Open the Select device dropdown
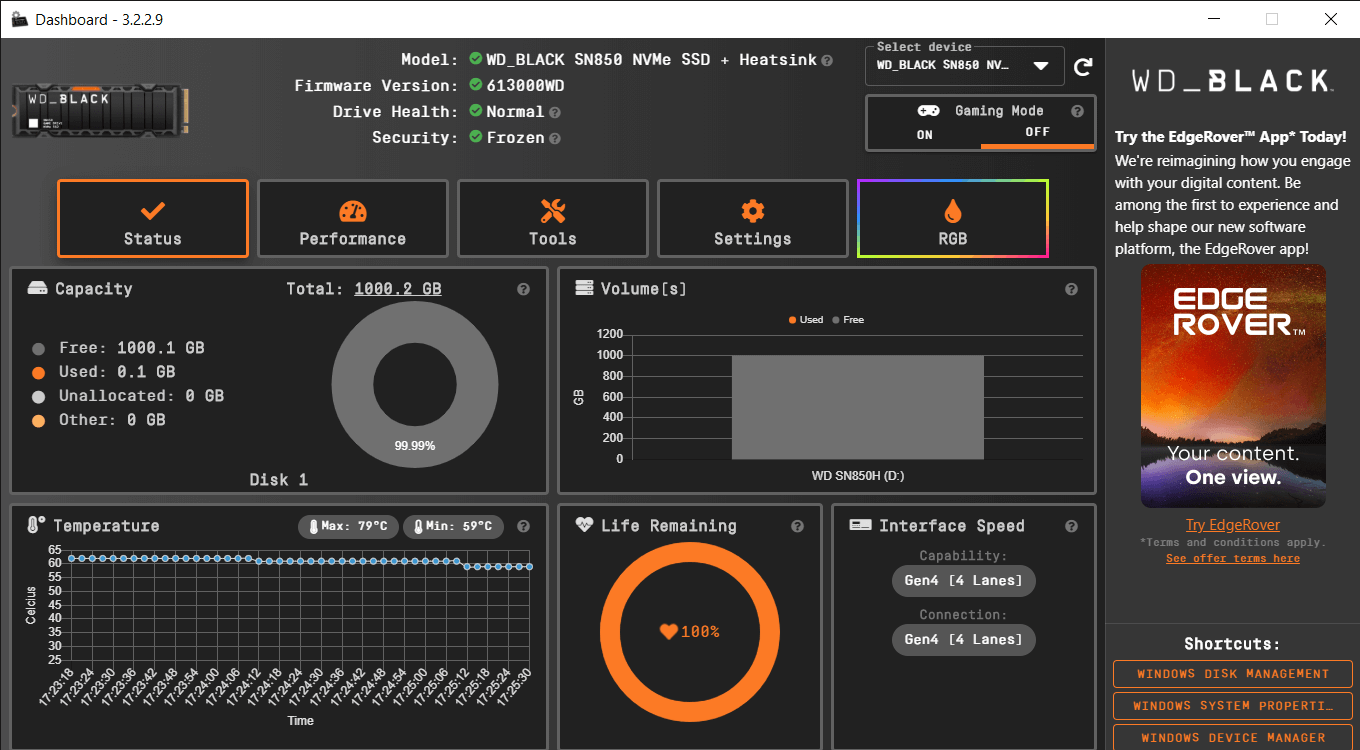 [x=965, y=66]
